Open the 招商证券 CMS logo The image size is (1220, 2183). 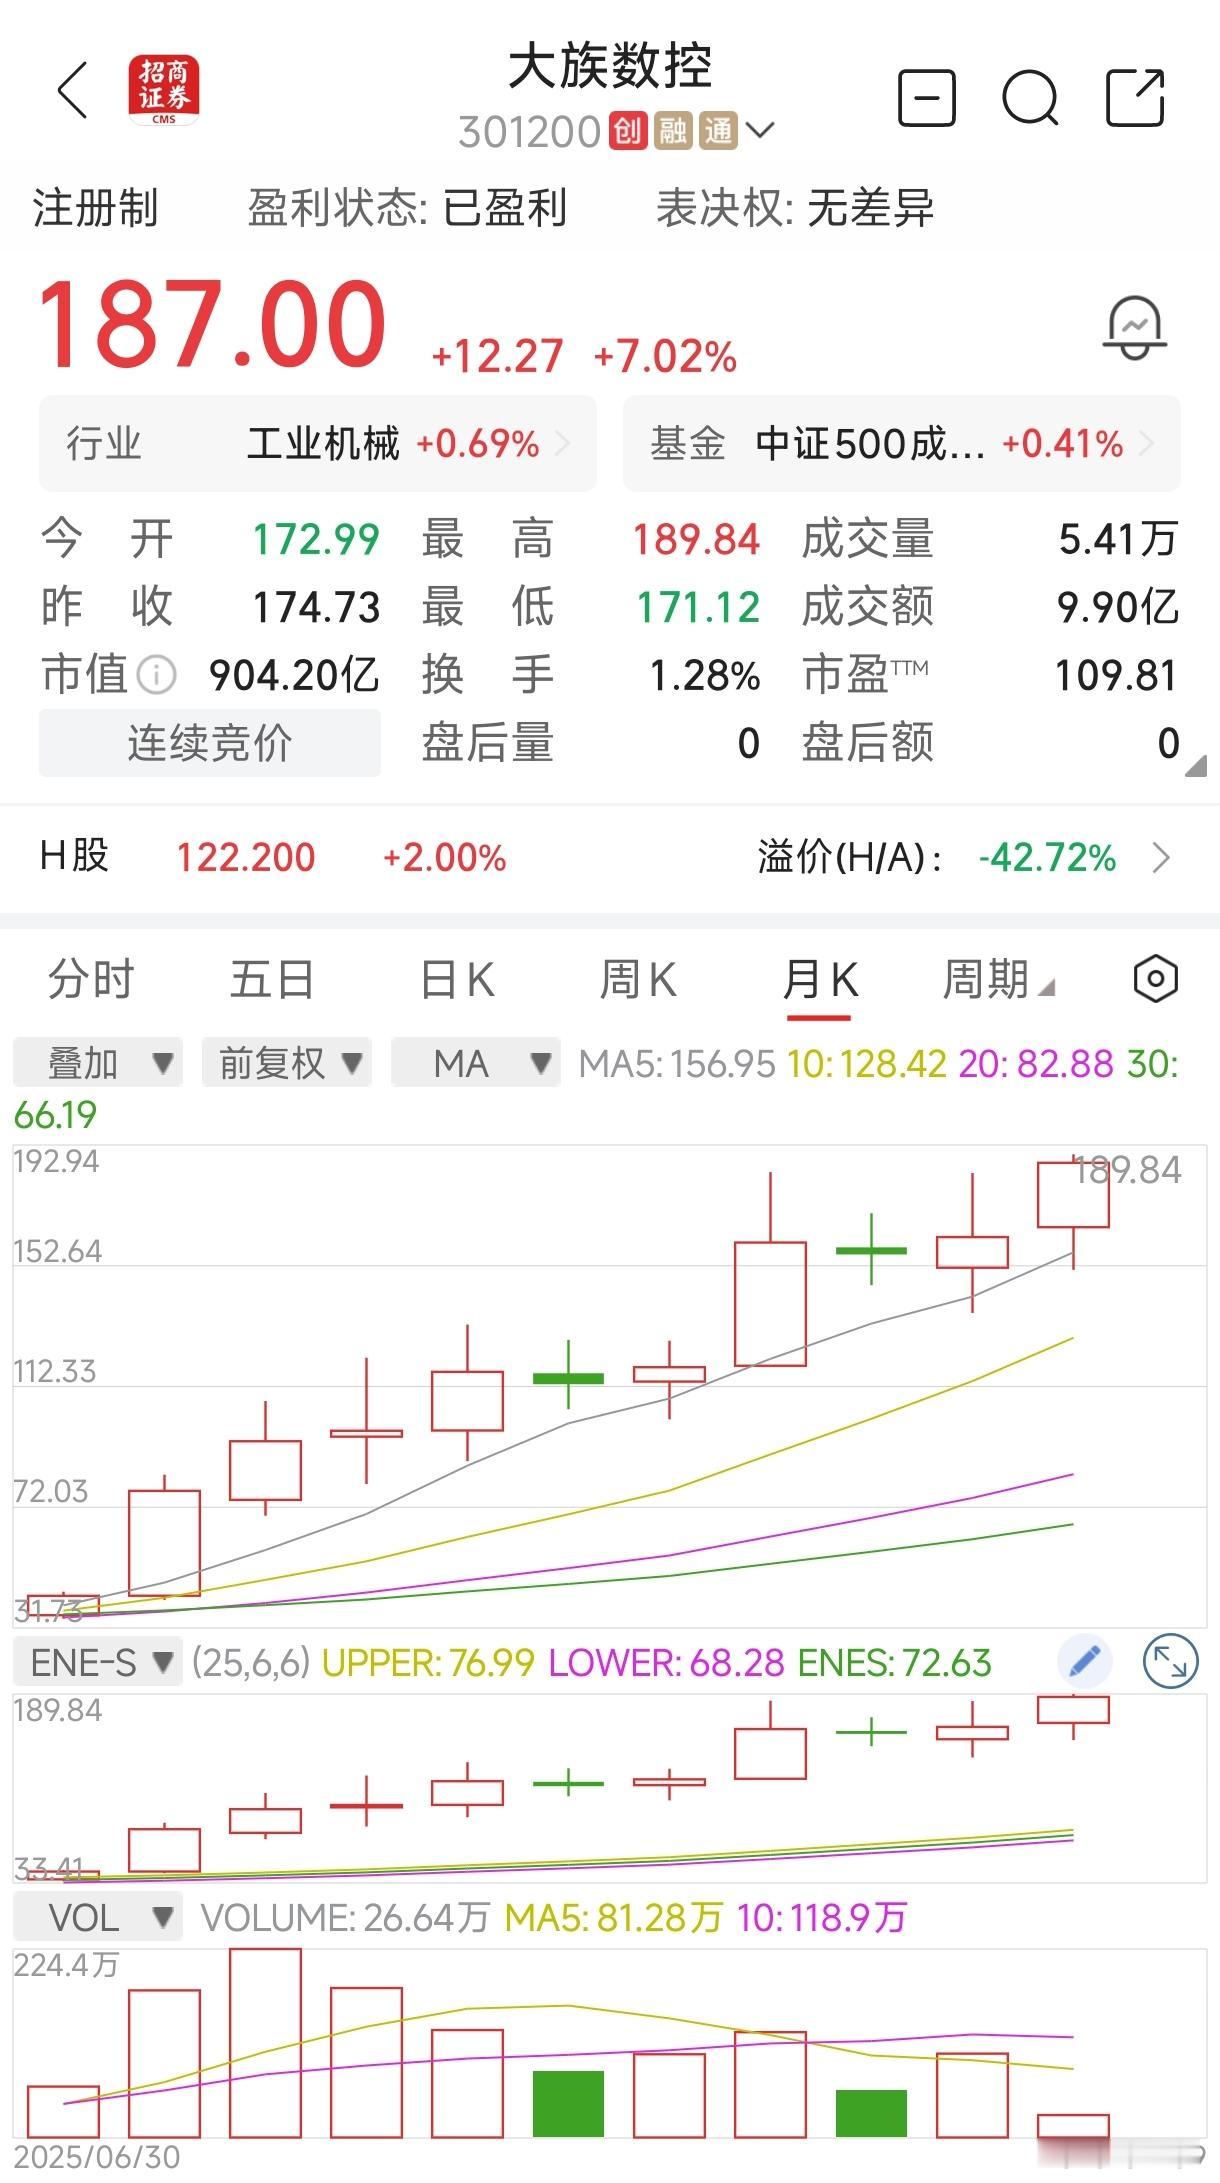[164, 90]
